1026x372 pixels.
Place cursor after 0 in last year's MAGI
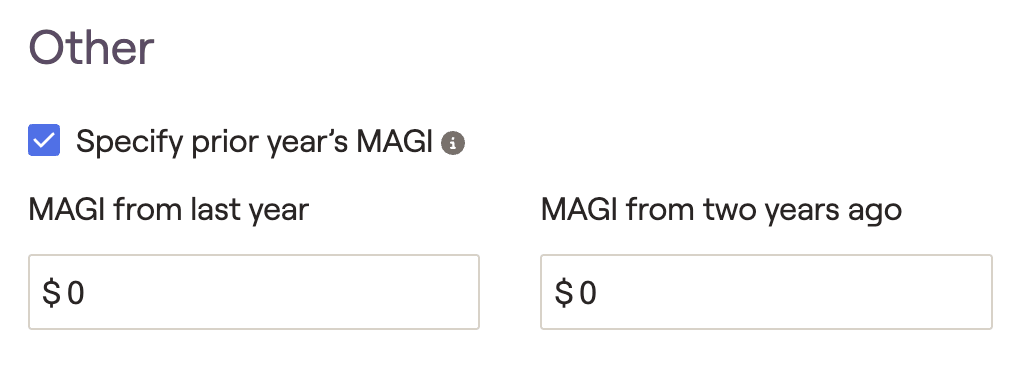pos(86,292)
